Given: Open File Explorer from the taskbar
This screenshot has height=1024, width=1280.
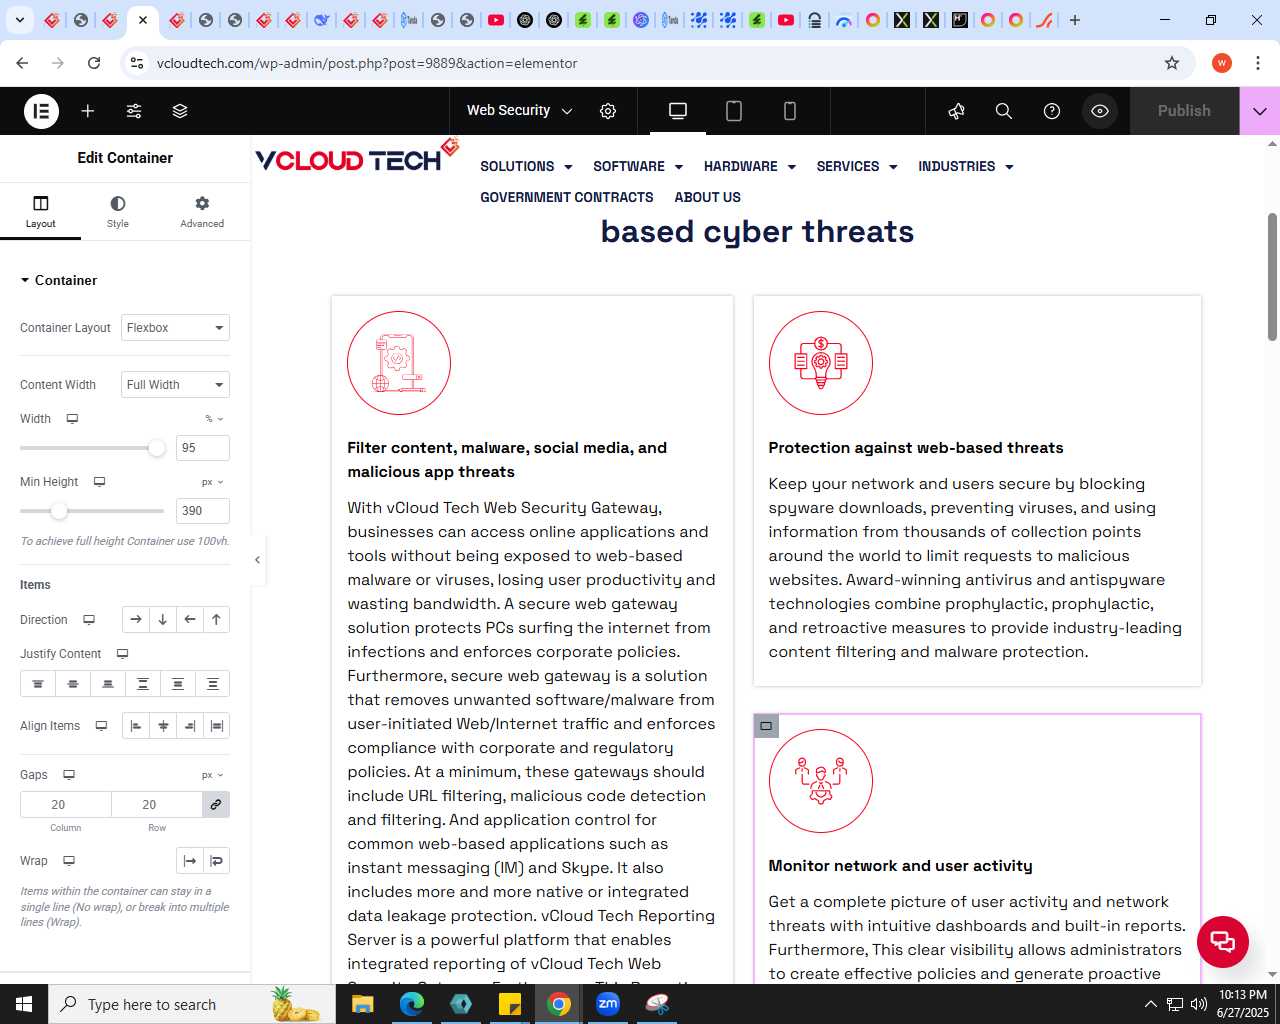Looking at the screenshot, I should coord(363,1004).
